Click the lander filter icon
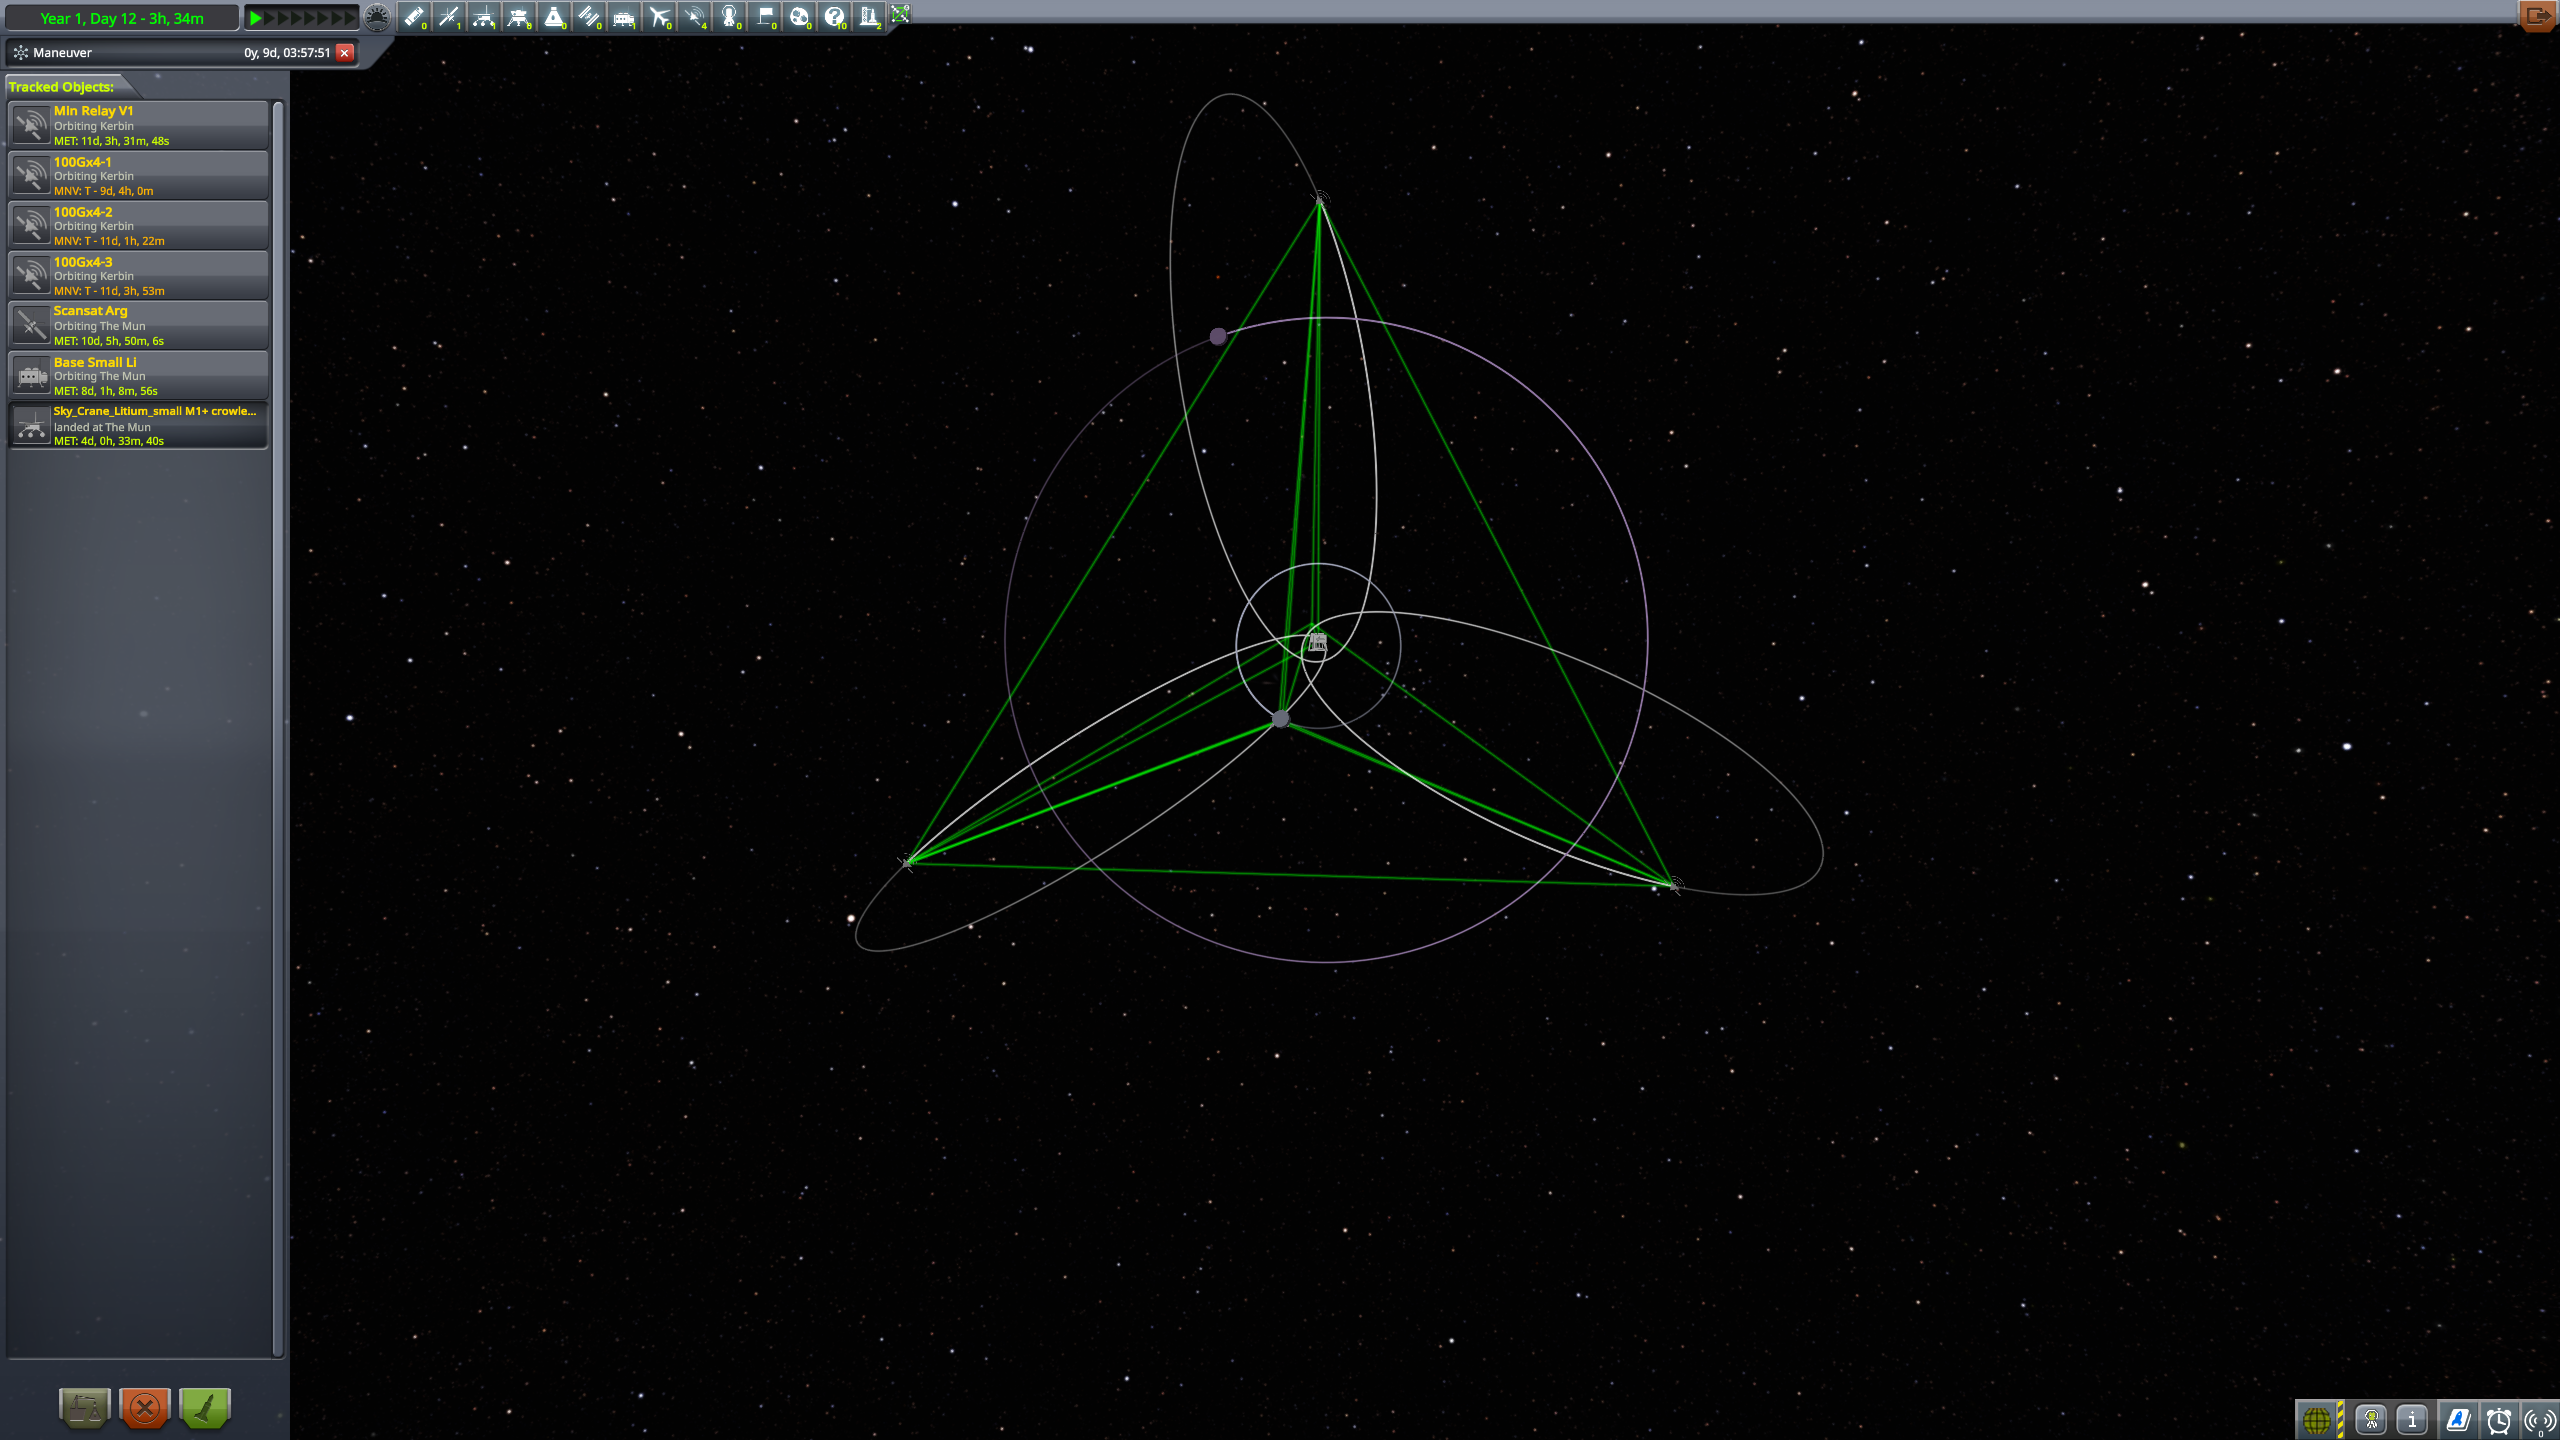This screenshot has width=2560, height=1440. pyautogui.click(x=518, y=16)
